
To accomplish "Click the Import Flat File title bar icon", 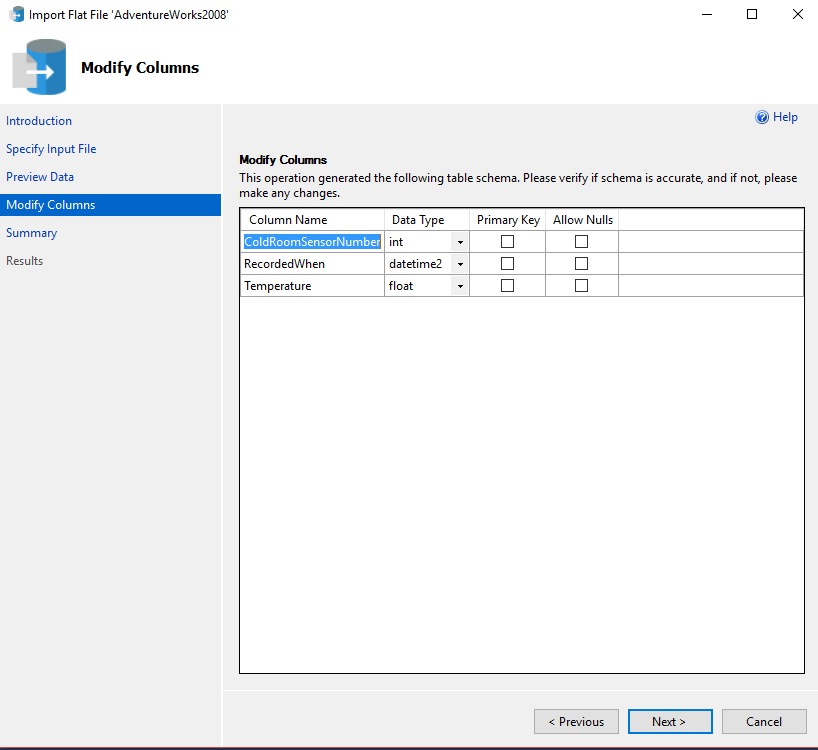I will click(16, 15).
